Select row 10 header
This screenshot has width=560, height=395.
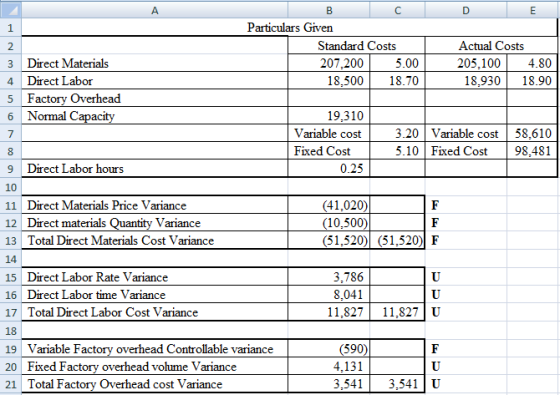[11, 187]
